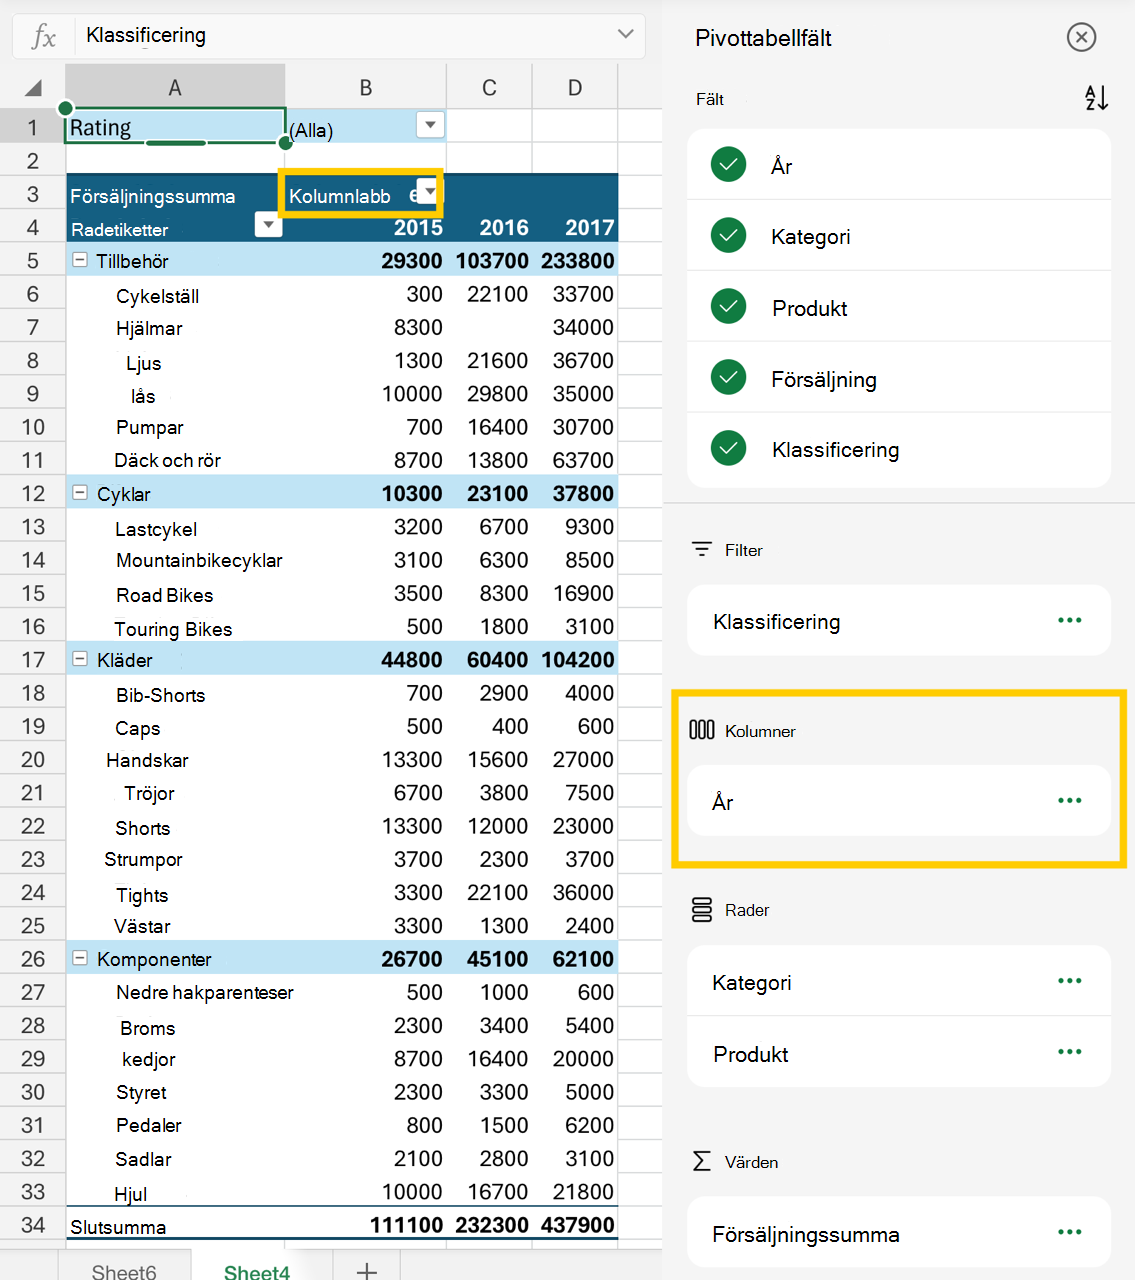Select the Rating cell A1

(x=176, y=126)
